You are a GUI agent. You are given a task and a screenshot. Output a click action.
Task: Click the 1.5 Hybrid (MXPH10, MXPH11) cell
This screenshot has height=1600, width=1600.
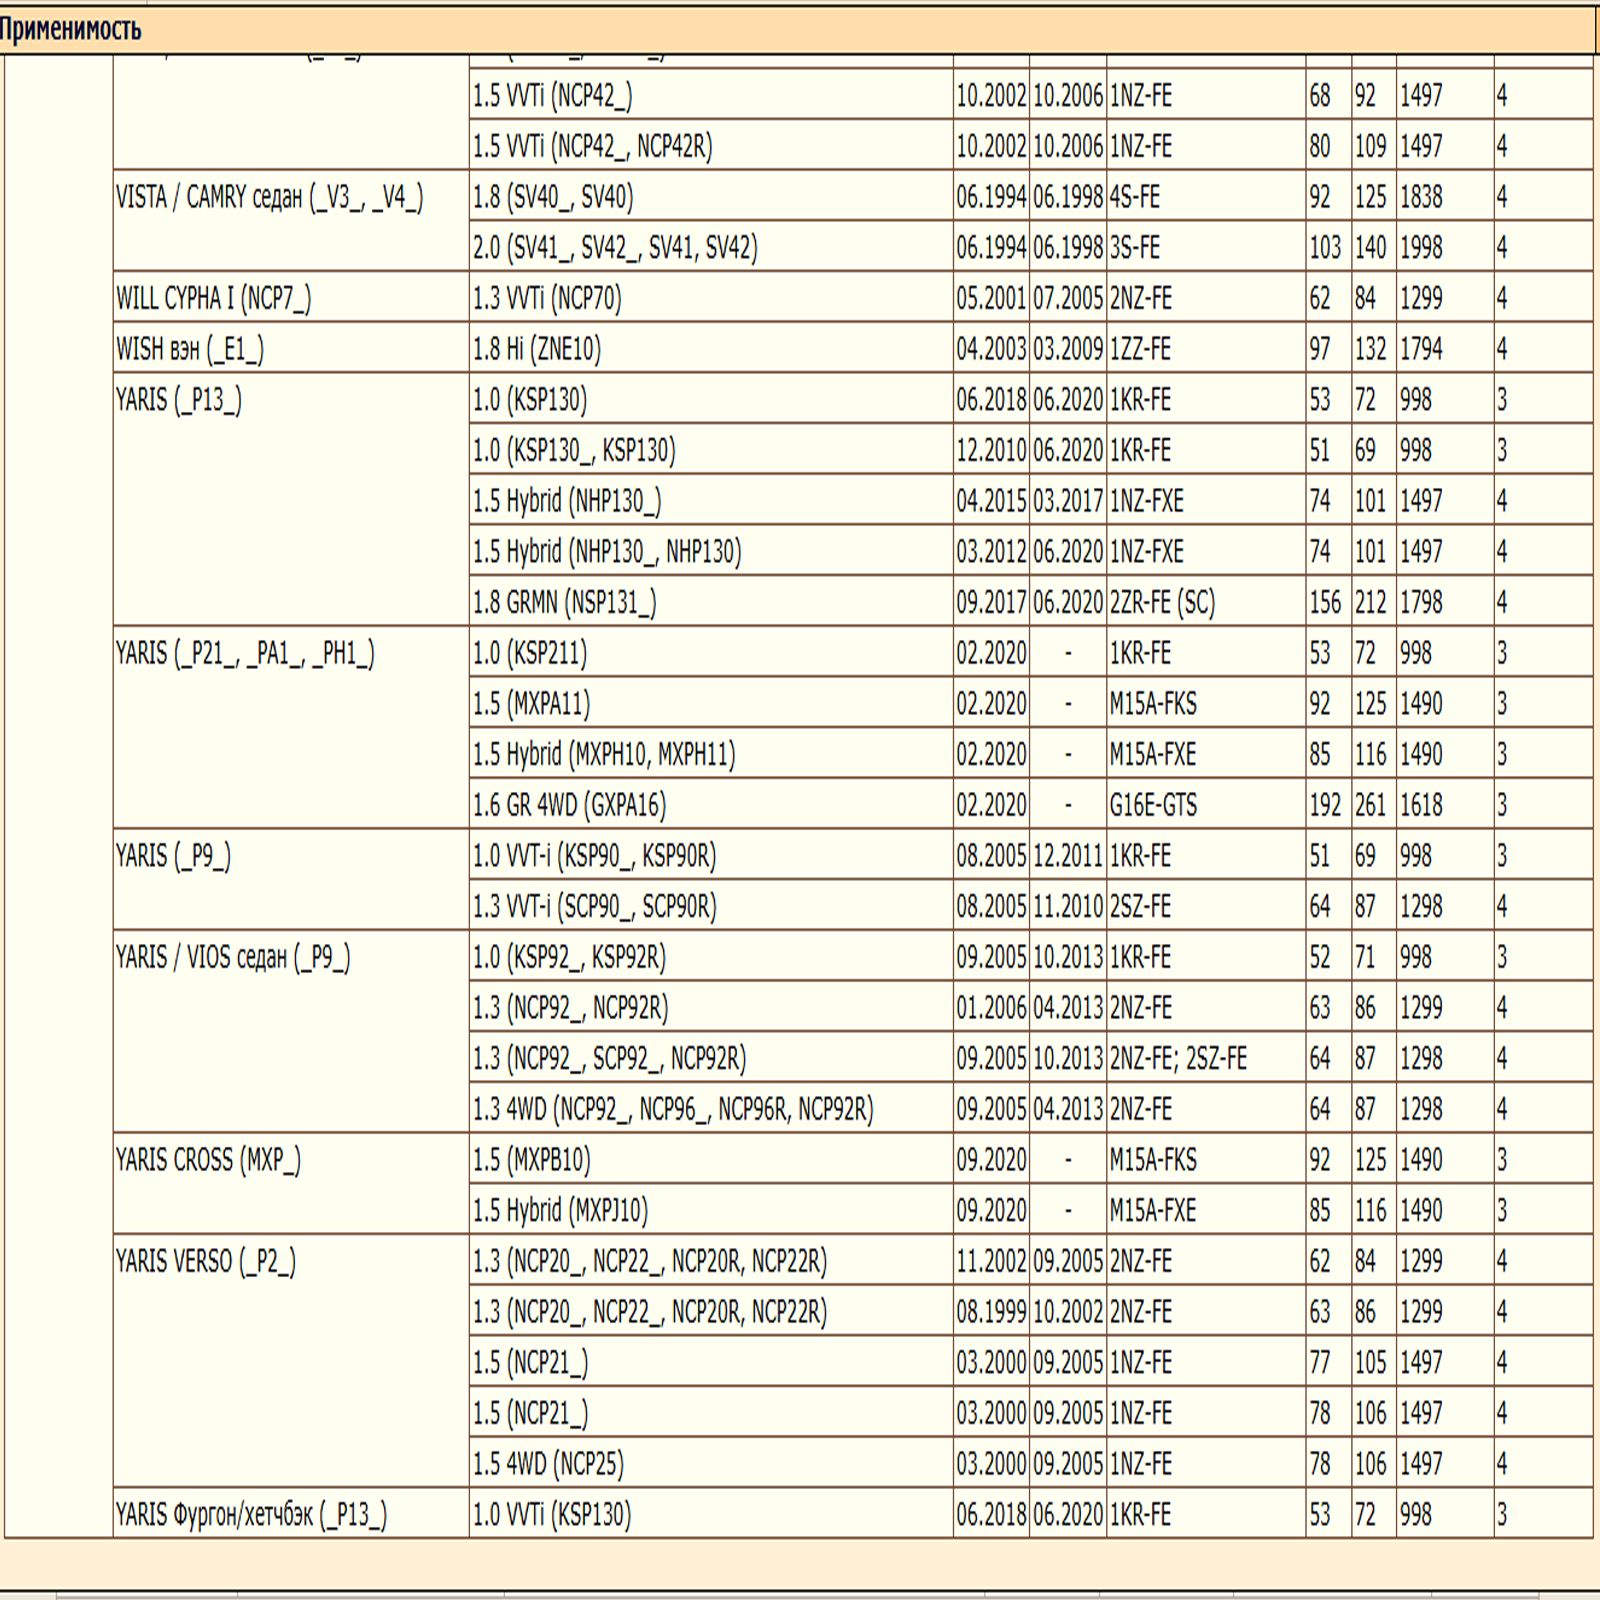point(604,755)
